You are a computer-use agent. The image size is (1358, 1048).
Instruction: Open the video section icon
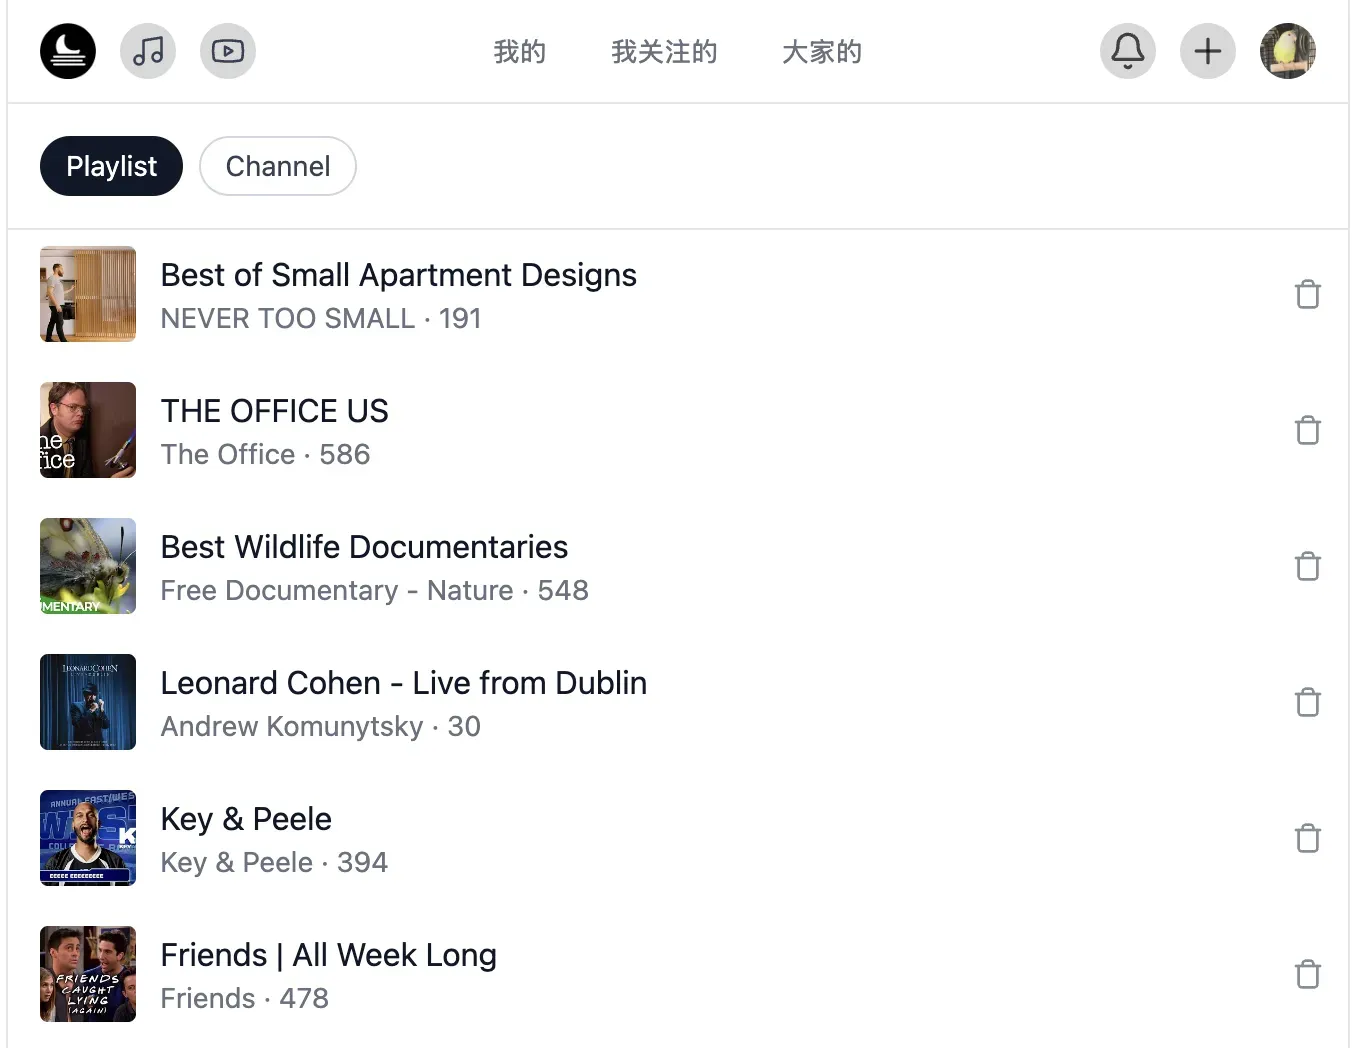click(228, 51)
